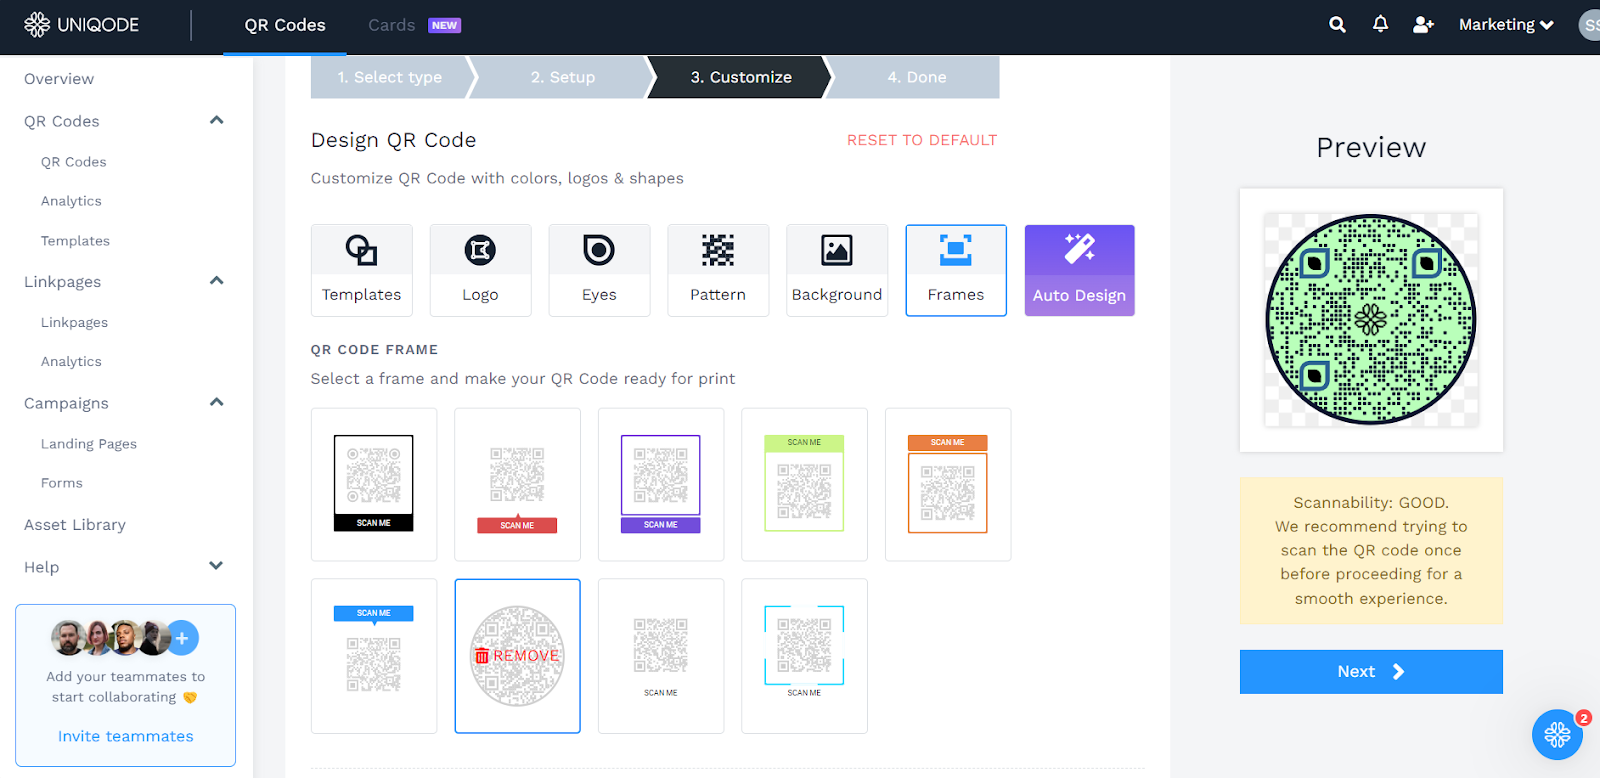Select the orange SCAN ME top frame
Screen dimensions: 1600x778
click(x=948, y=484)
